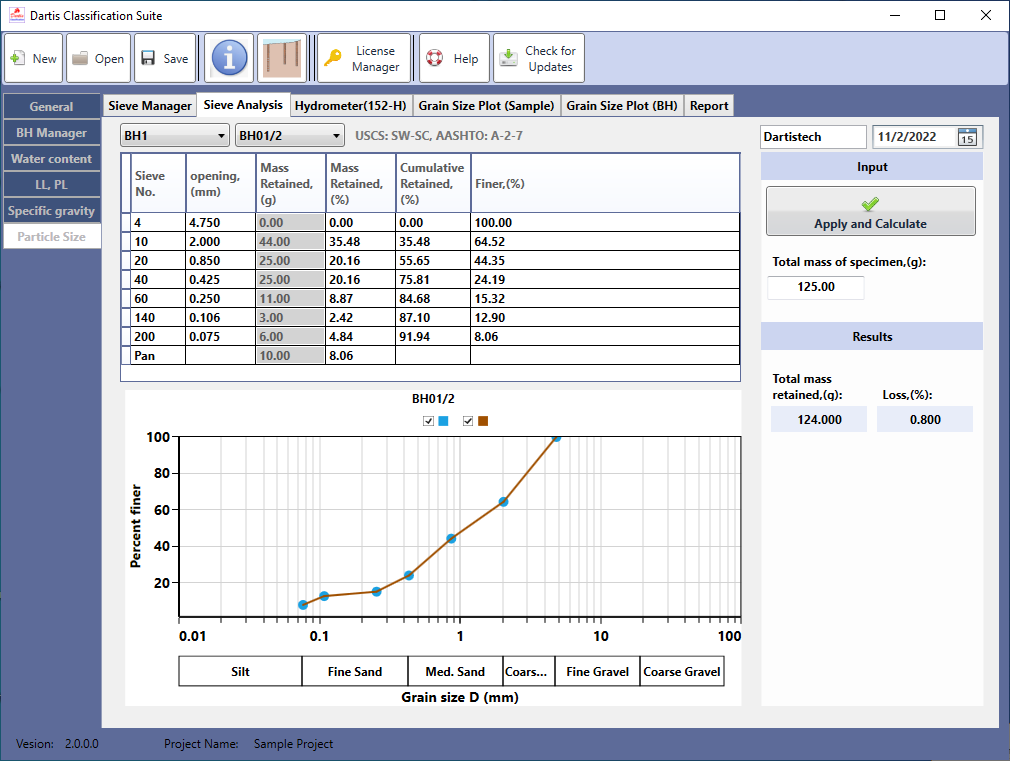
Task: Select row header of sieve No. 10
Action: (126, 242)
